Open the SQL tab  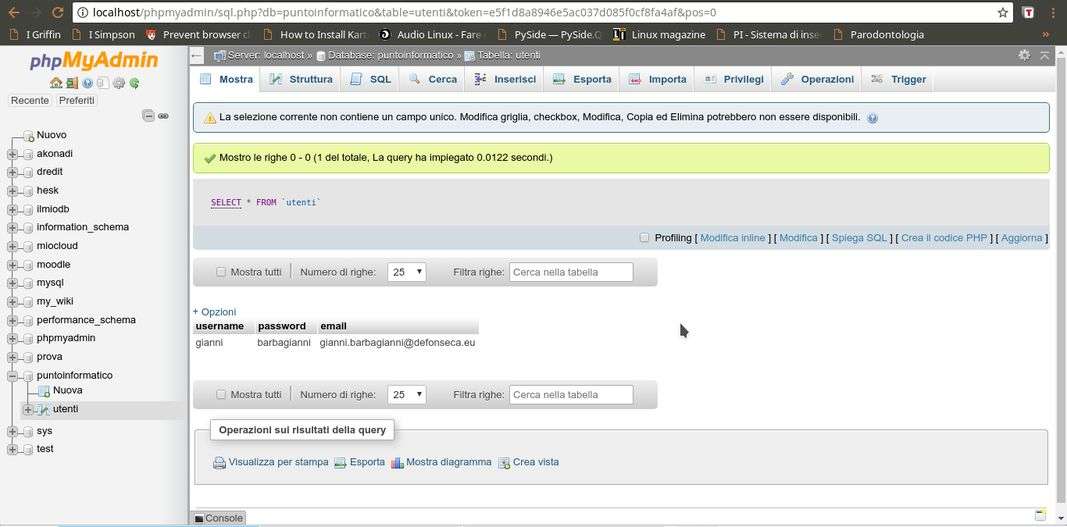(x=370, y=80)
